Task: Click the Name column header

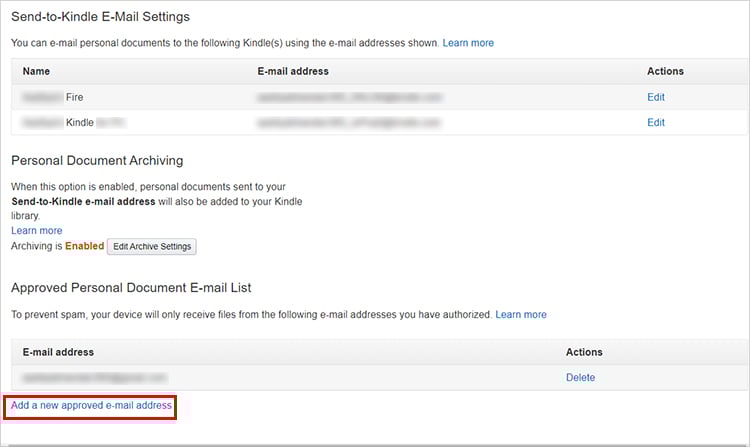Action: [36, 71]
